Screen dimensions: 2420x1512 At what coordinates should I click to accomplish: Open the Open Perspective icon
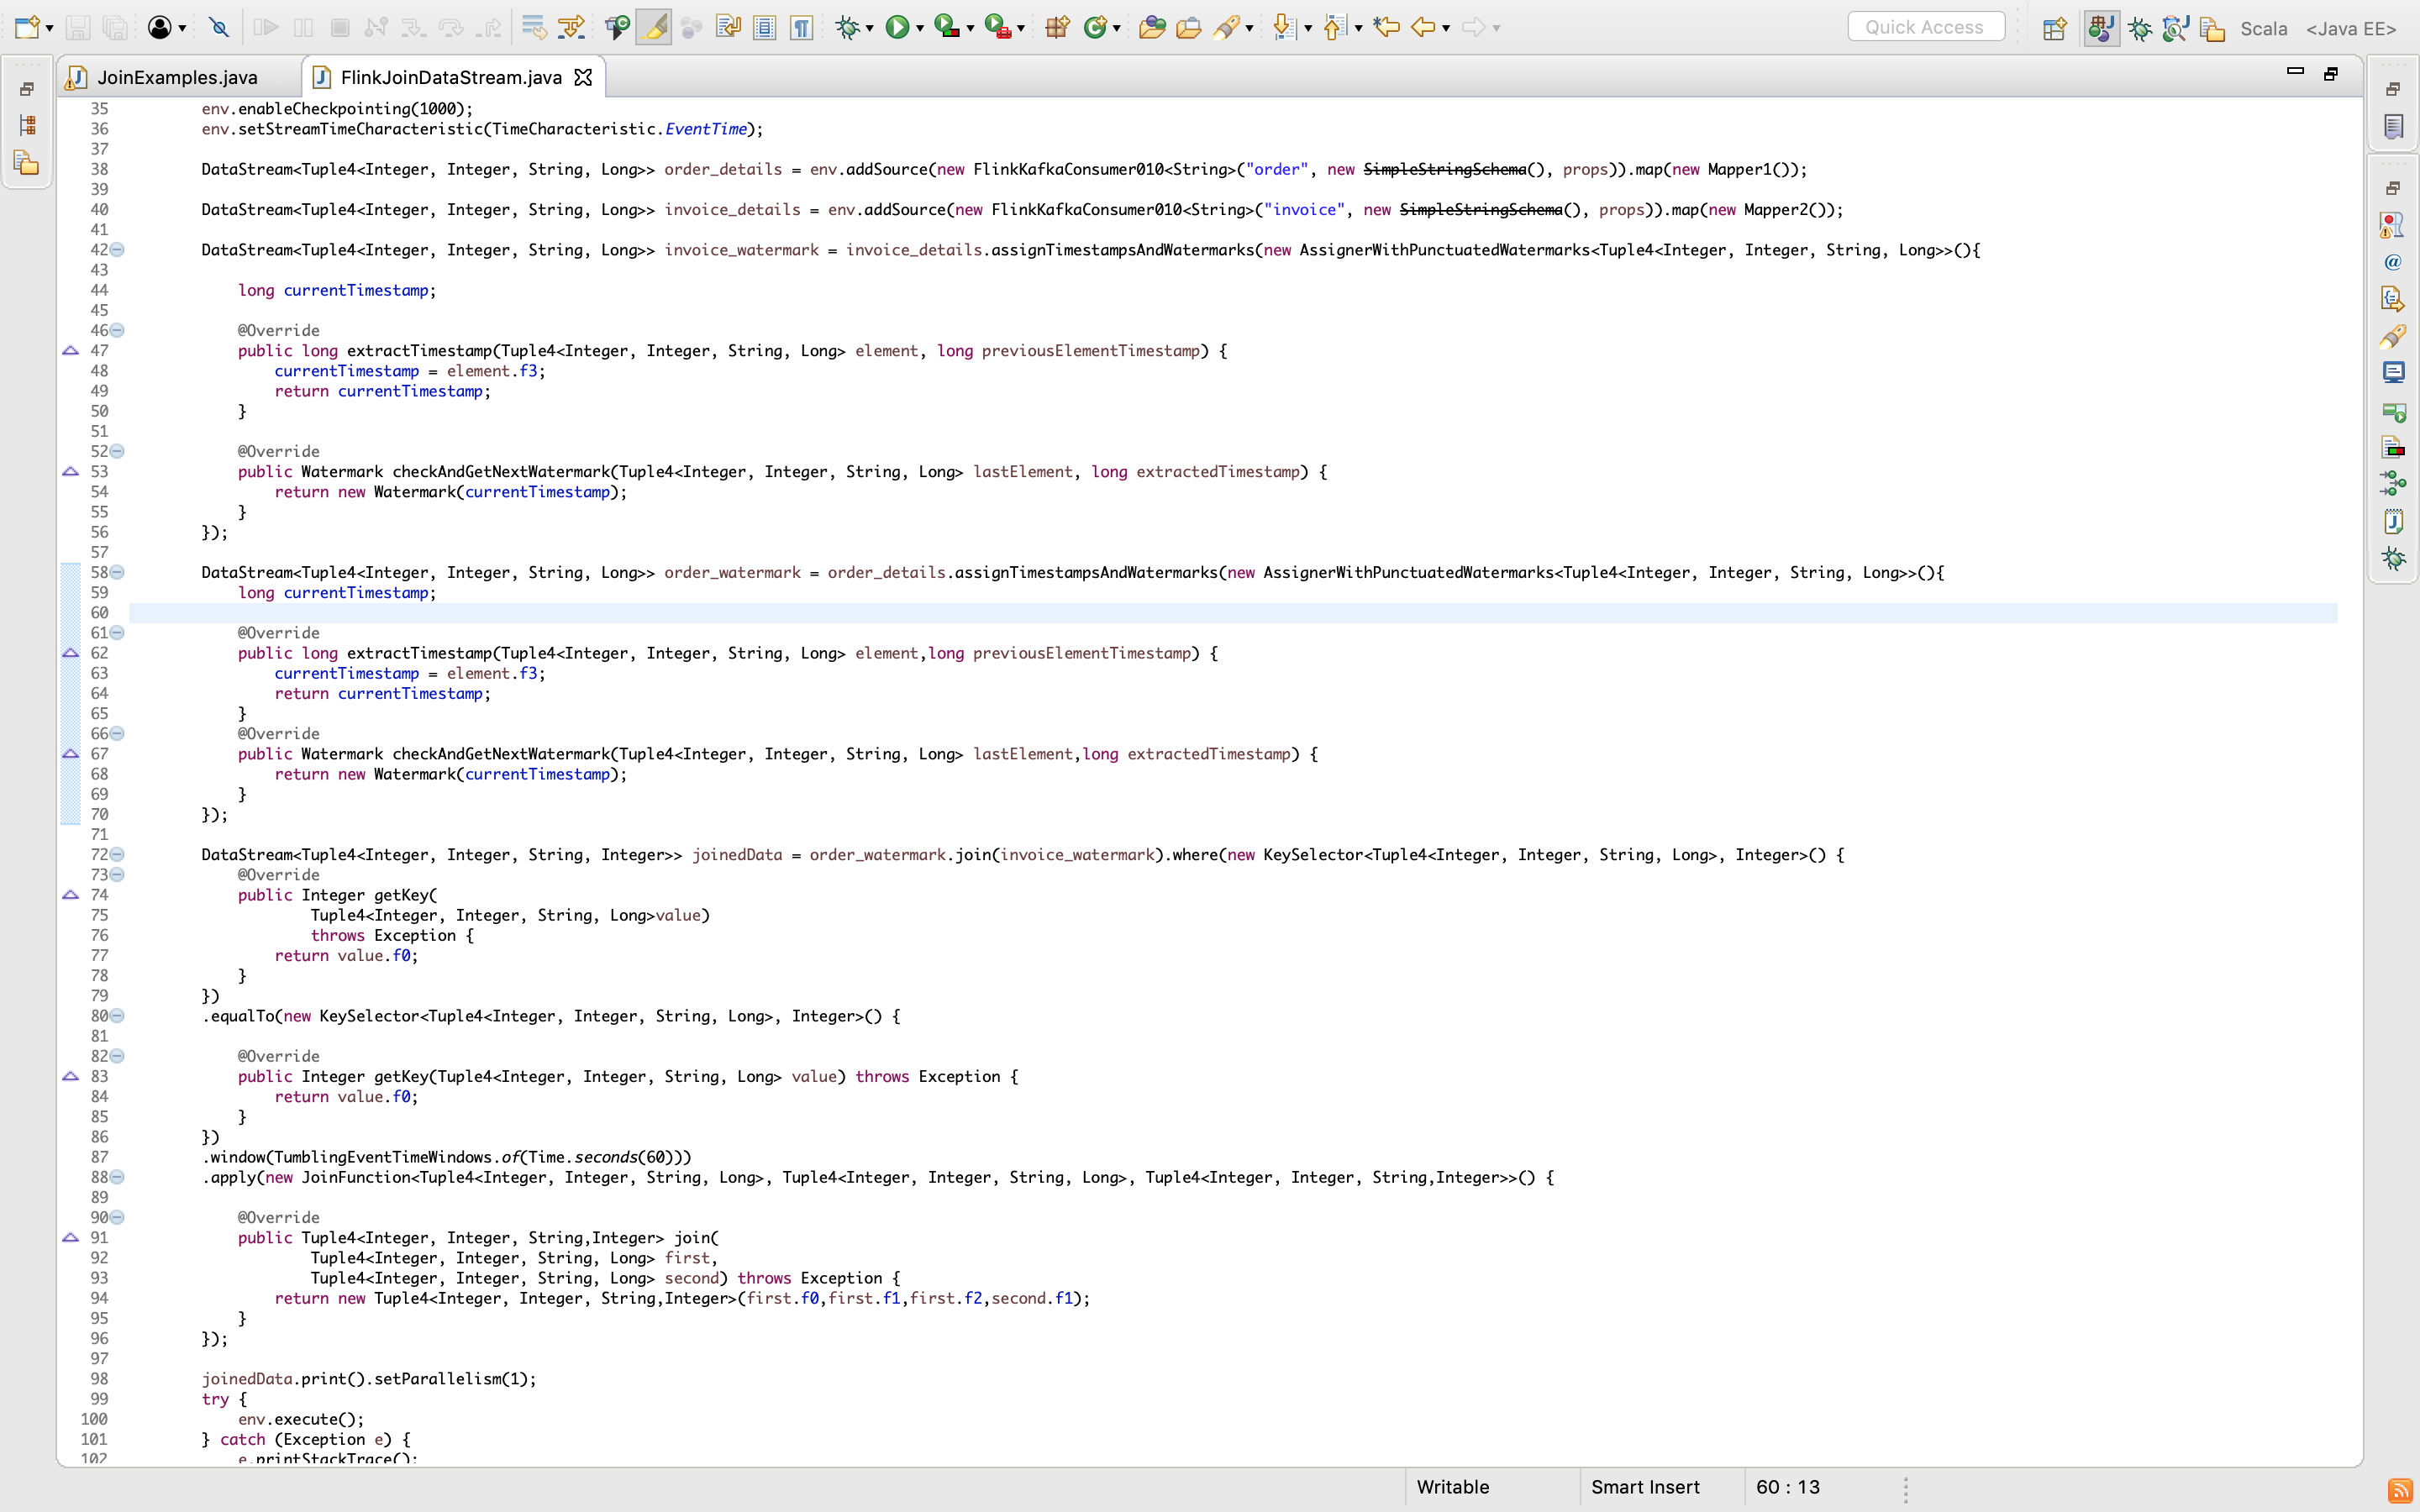point(2054,28)
